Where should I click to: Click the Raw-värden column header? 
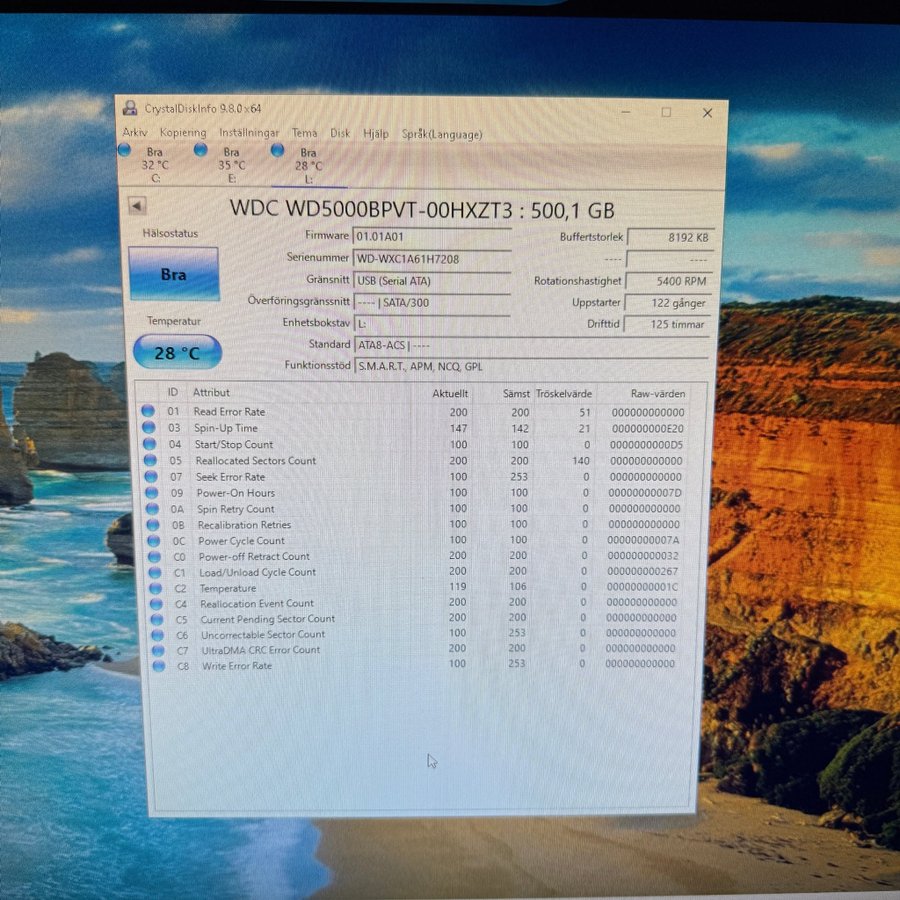coord(656,394)
